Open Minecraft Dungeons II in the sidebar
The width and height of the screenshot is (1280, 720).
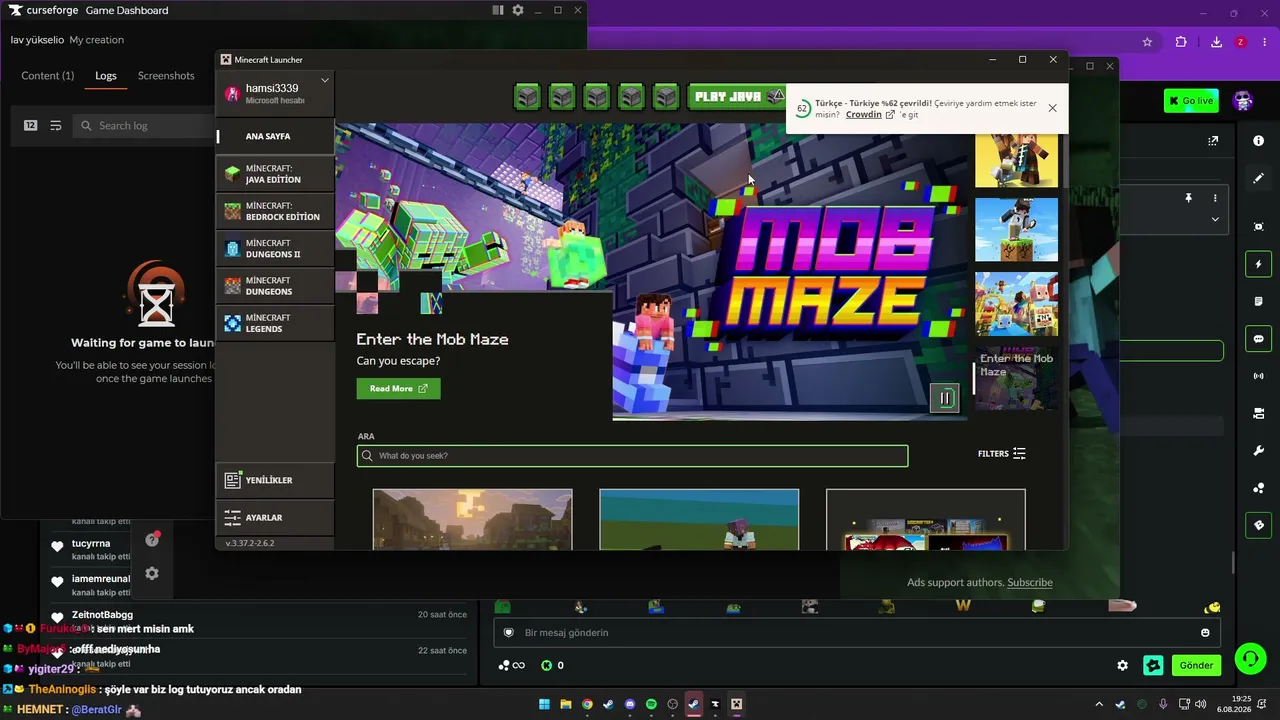tap(275, 249)
